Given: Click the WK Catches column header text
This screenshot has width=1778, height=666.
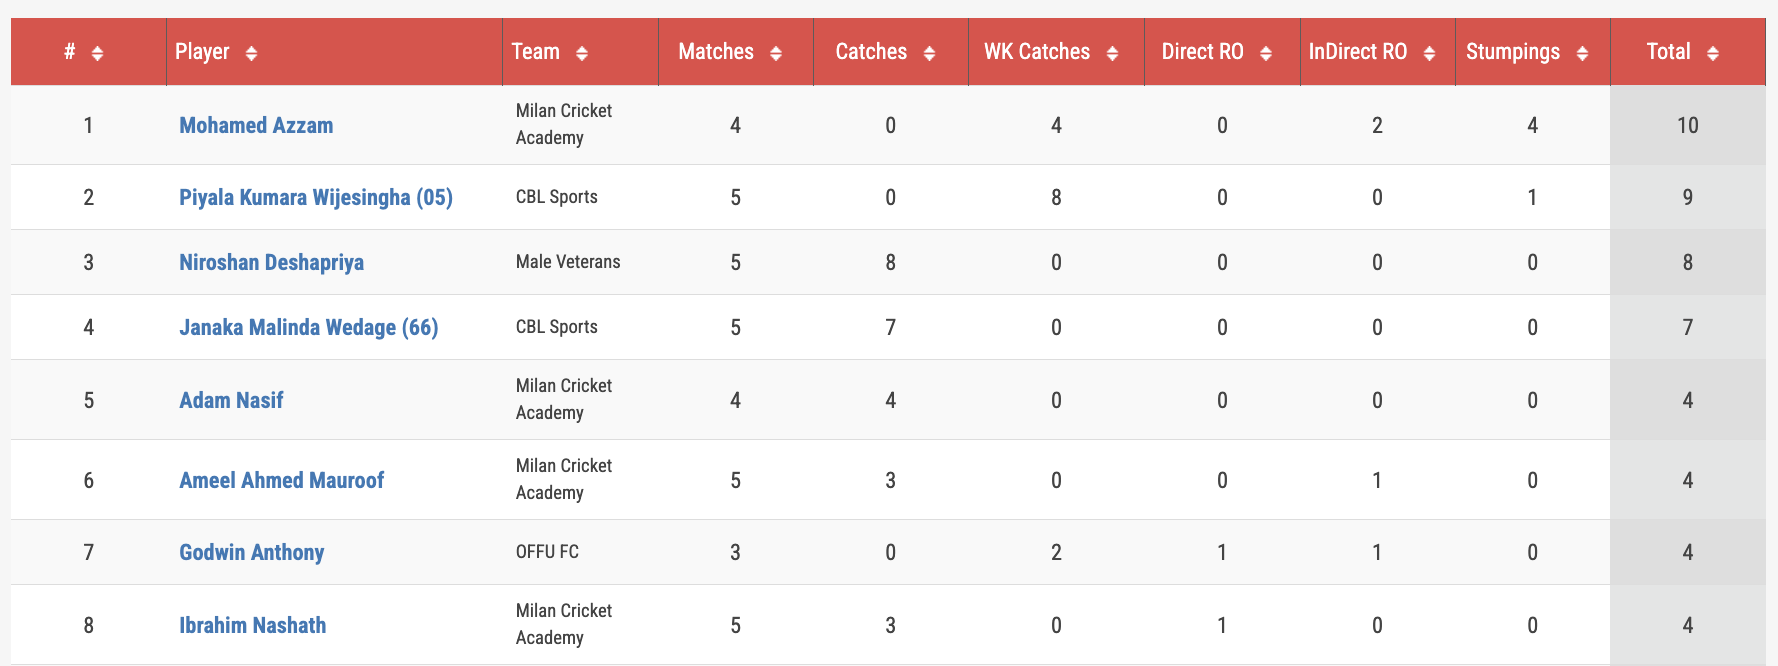Looking at the screenshot, I should 1037,51.
